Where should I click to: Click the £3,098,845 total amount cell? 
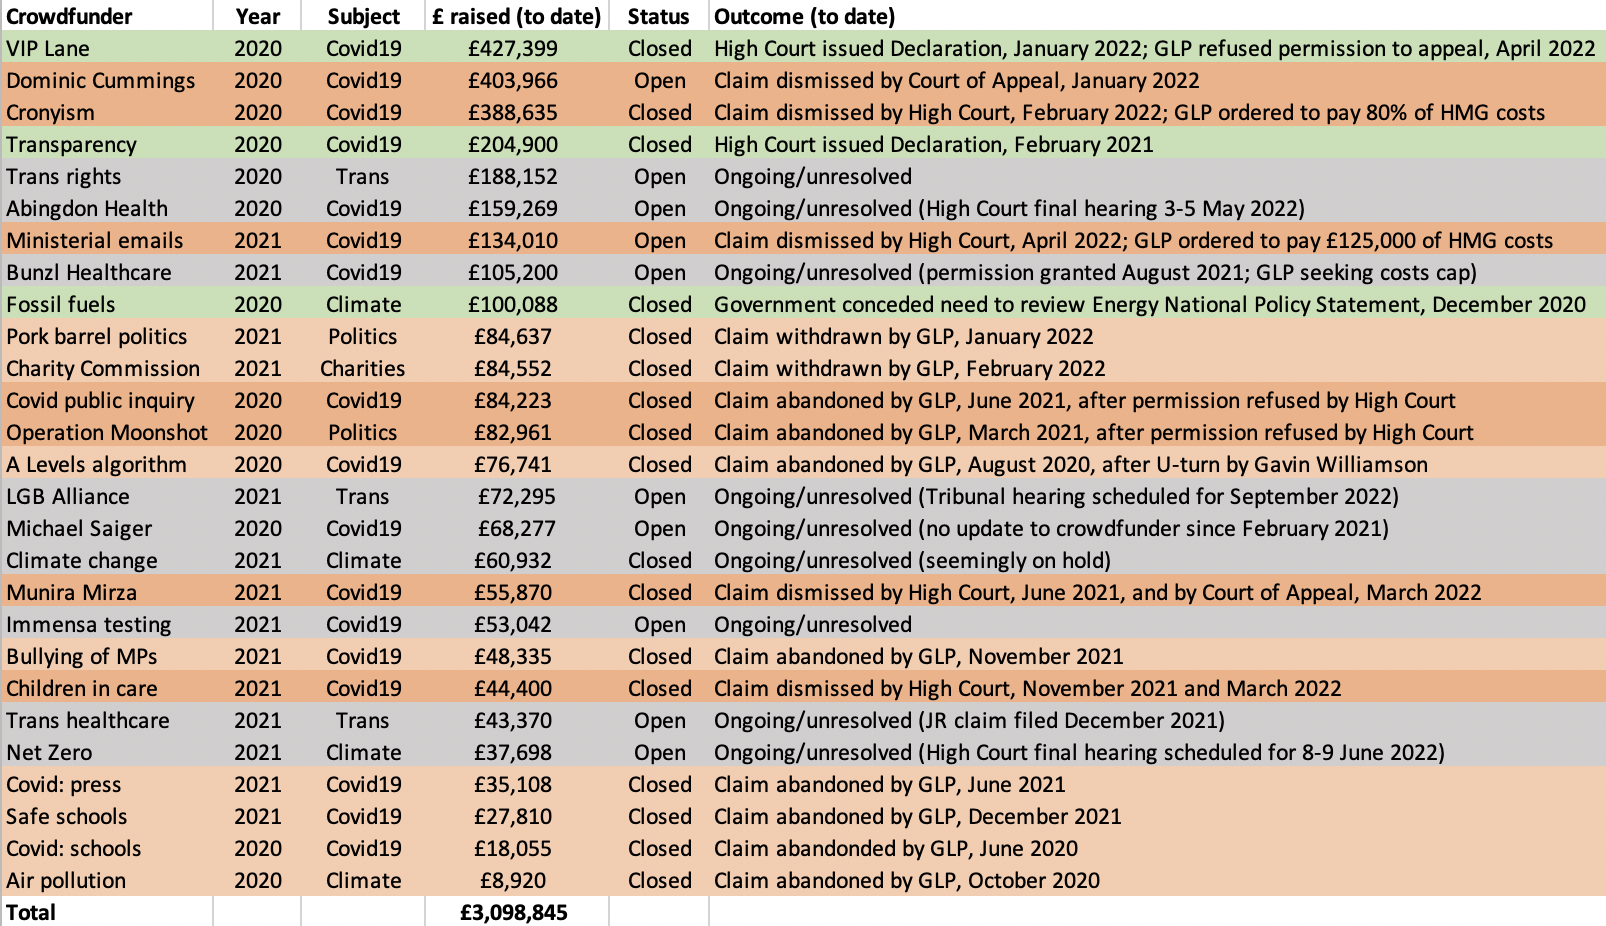[x=514, y=912]
